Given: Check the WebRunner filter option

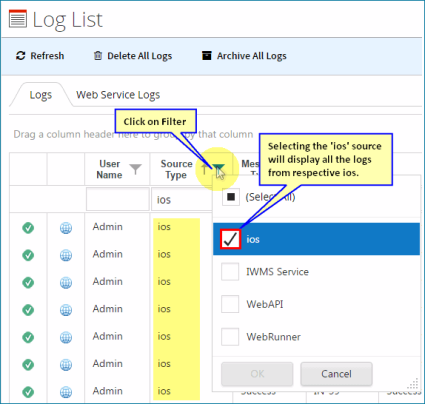Looking at the screenshot, I should point(230,337).
